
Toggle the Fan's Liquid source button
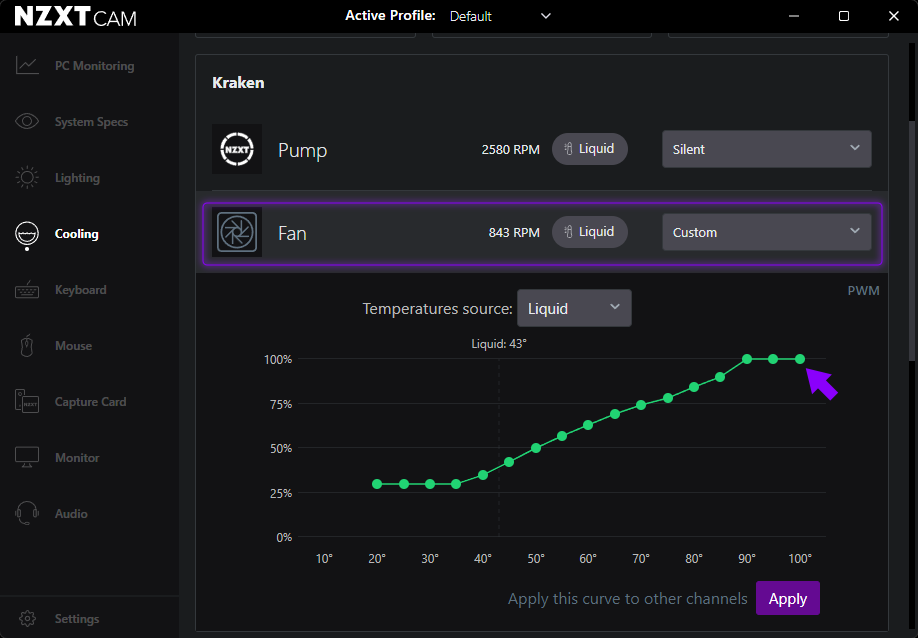click(589, 232)
